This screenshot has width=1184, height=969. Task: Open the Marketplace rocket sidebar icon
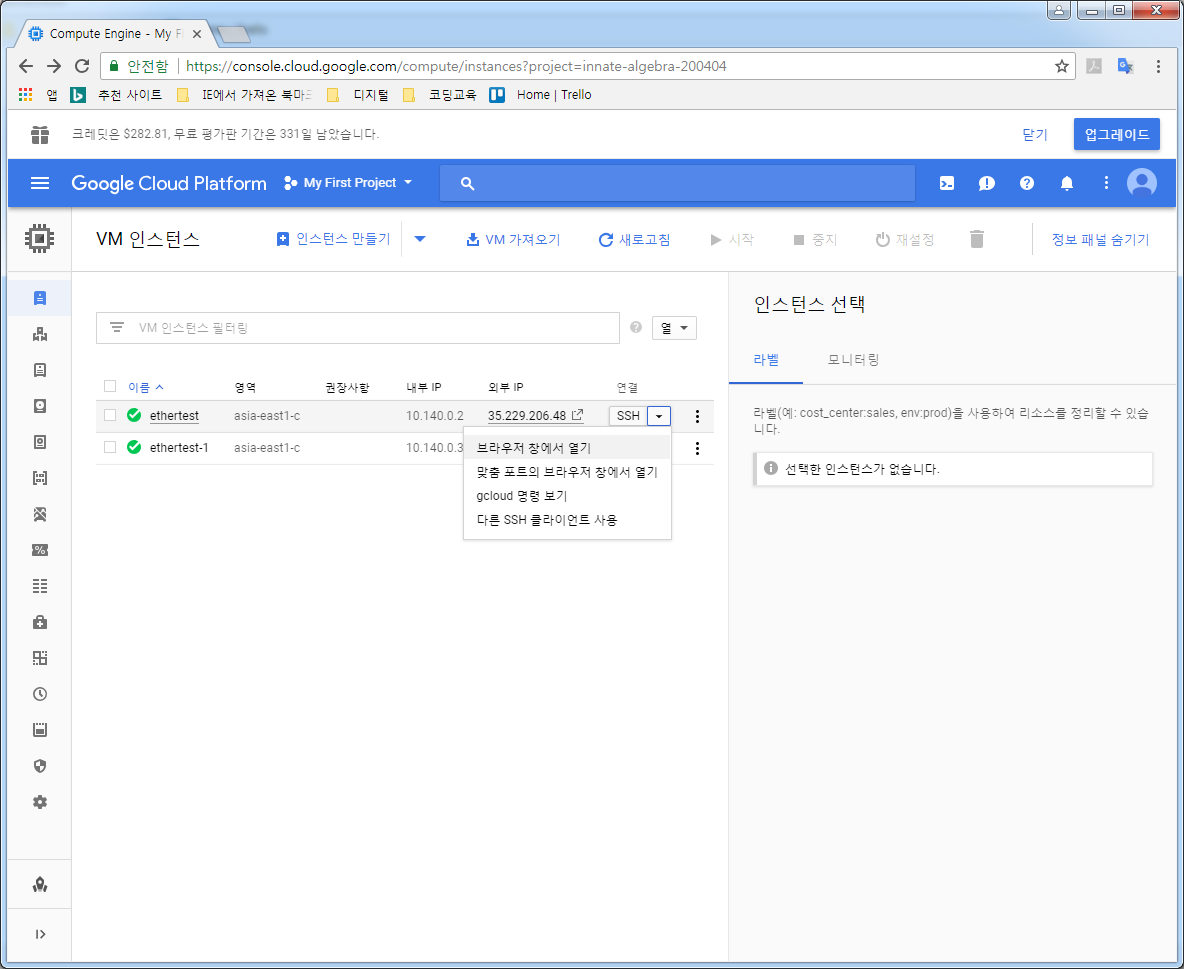point(40,884)
